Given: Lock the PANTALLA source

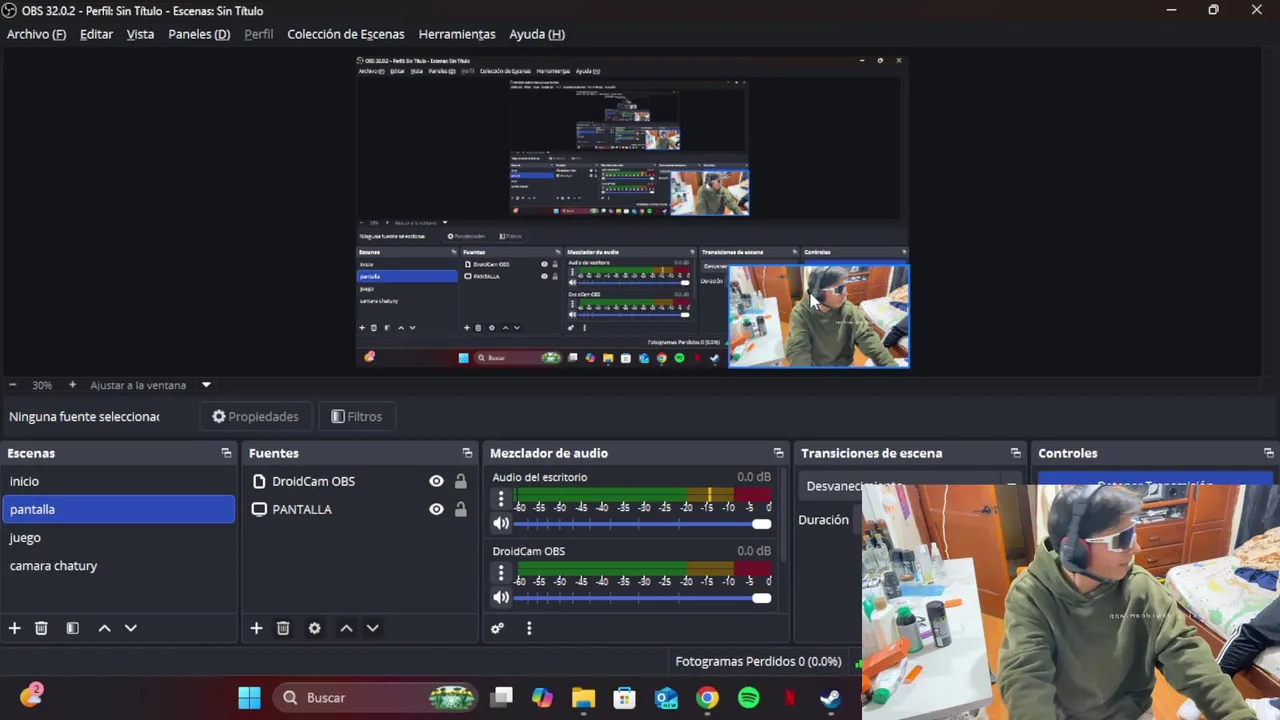Looking at the screenshot, I should pos(460,509).
